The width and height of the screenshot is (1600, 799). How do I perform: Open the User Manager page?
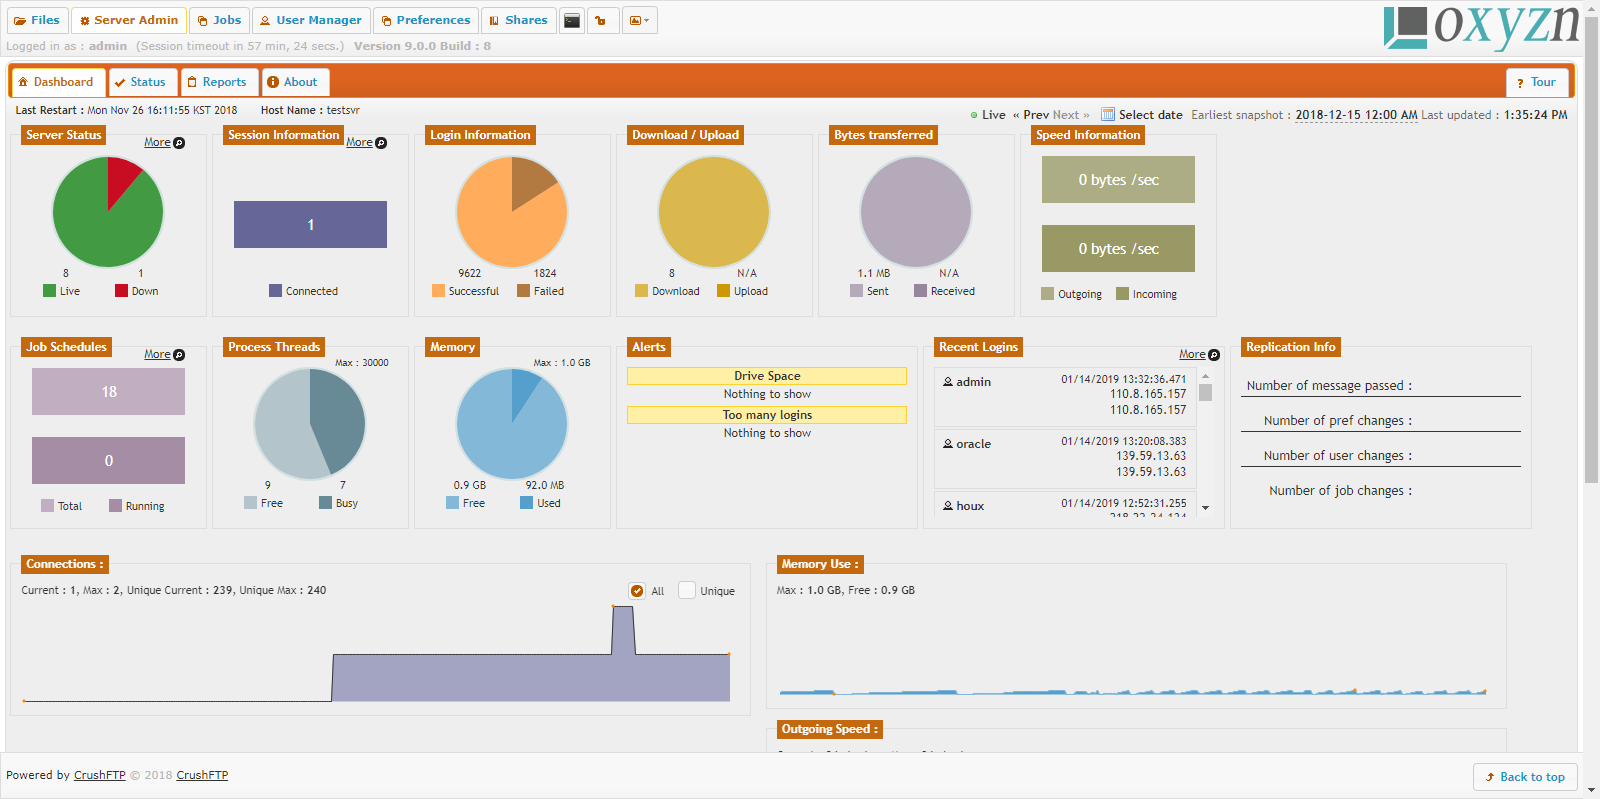click(x=311, y=21)
